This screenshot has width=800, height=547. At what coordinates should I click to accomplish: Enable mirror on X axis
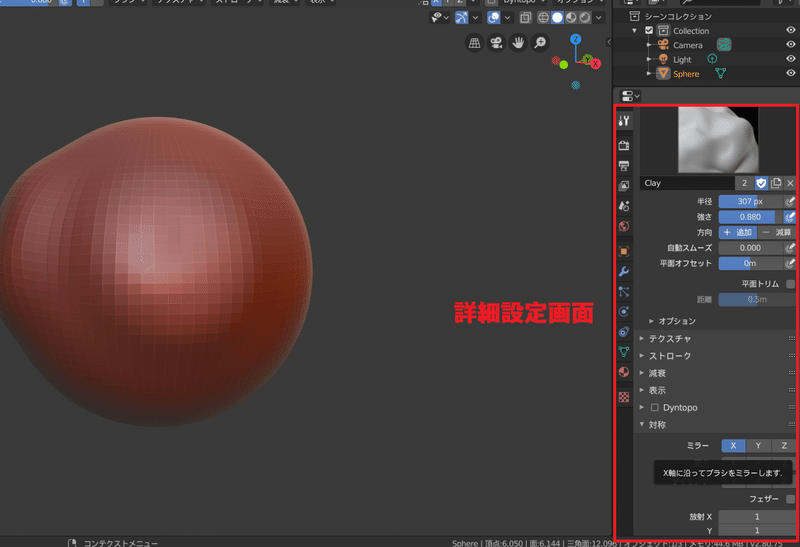733,445
